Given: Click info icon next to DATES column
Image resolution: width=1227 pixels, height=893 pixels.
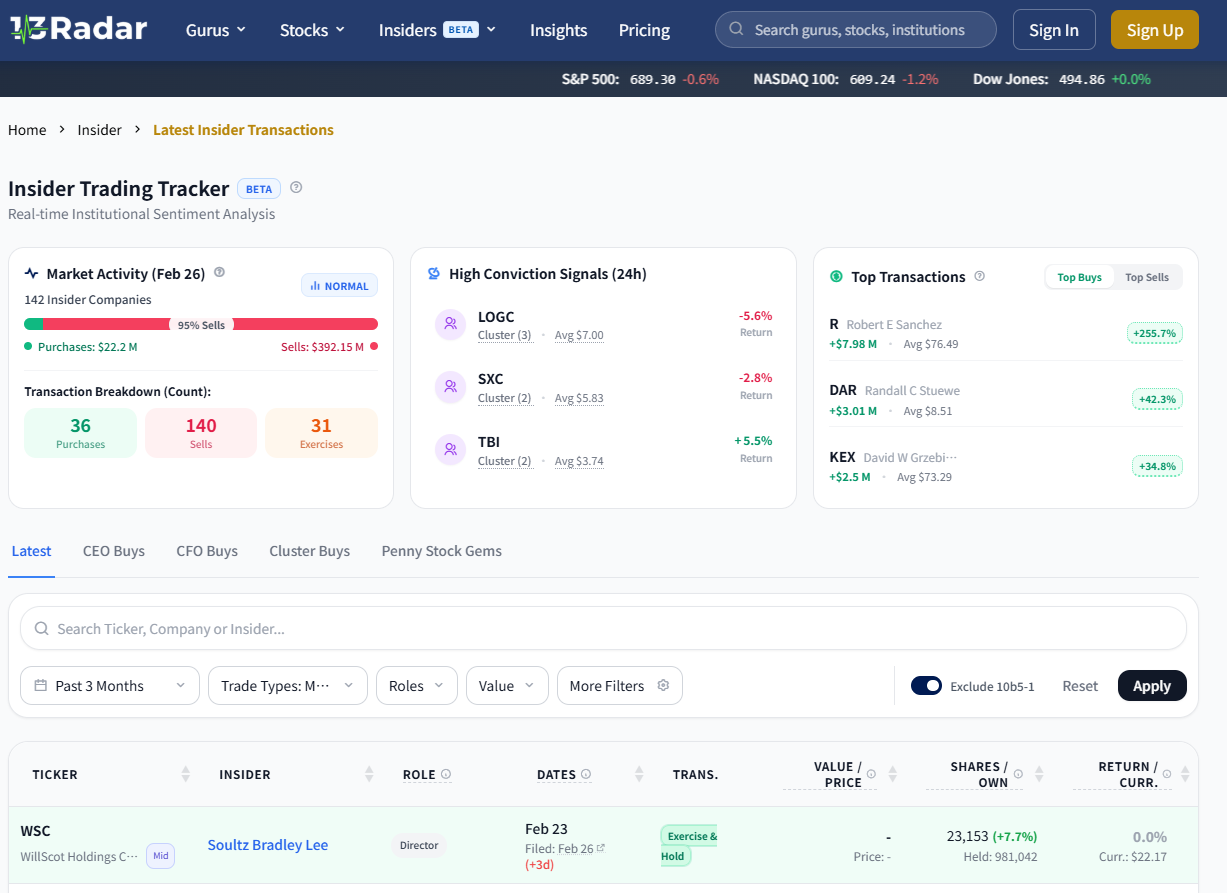Looking at the screenshot, I should click(x=586, y=774).
